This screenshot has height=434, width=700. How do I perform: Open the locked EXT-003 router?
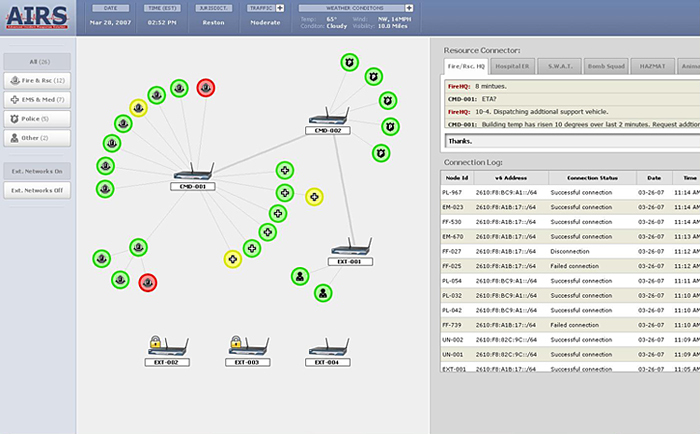[x=247, y=351]
